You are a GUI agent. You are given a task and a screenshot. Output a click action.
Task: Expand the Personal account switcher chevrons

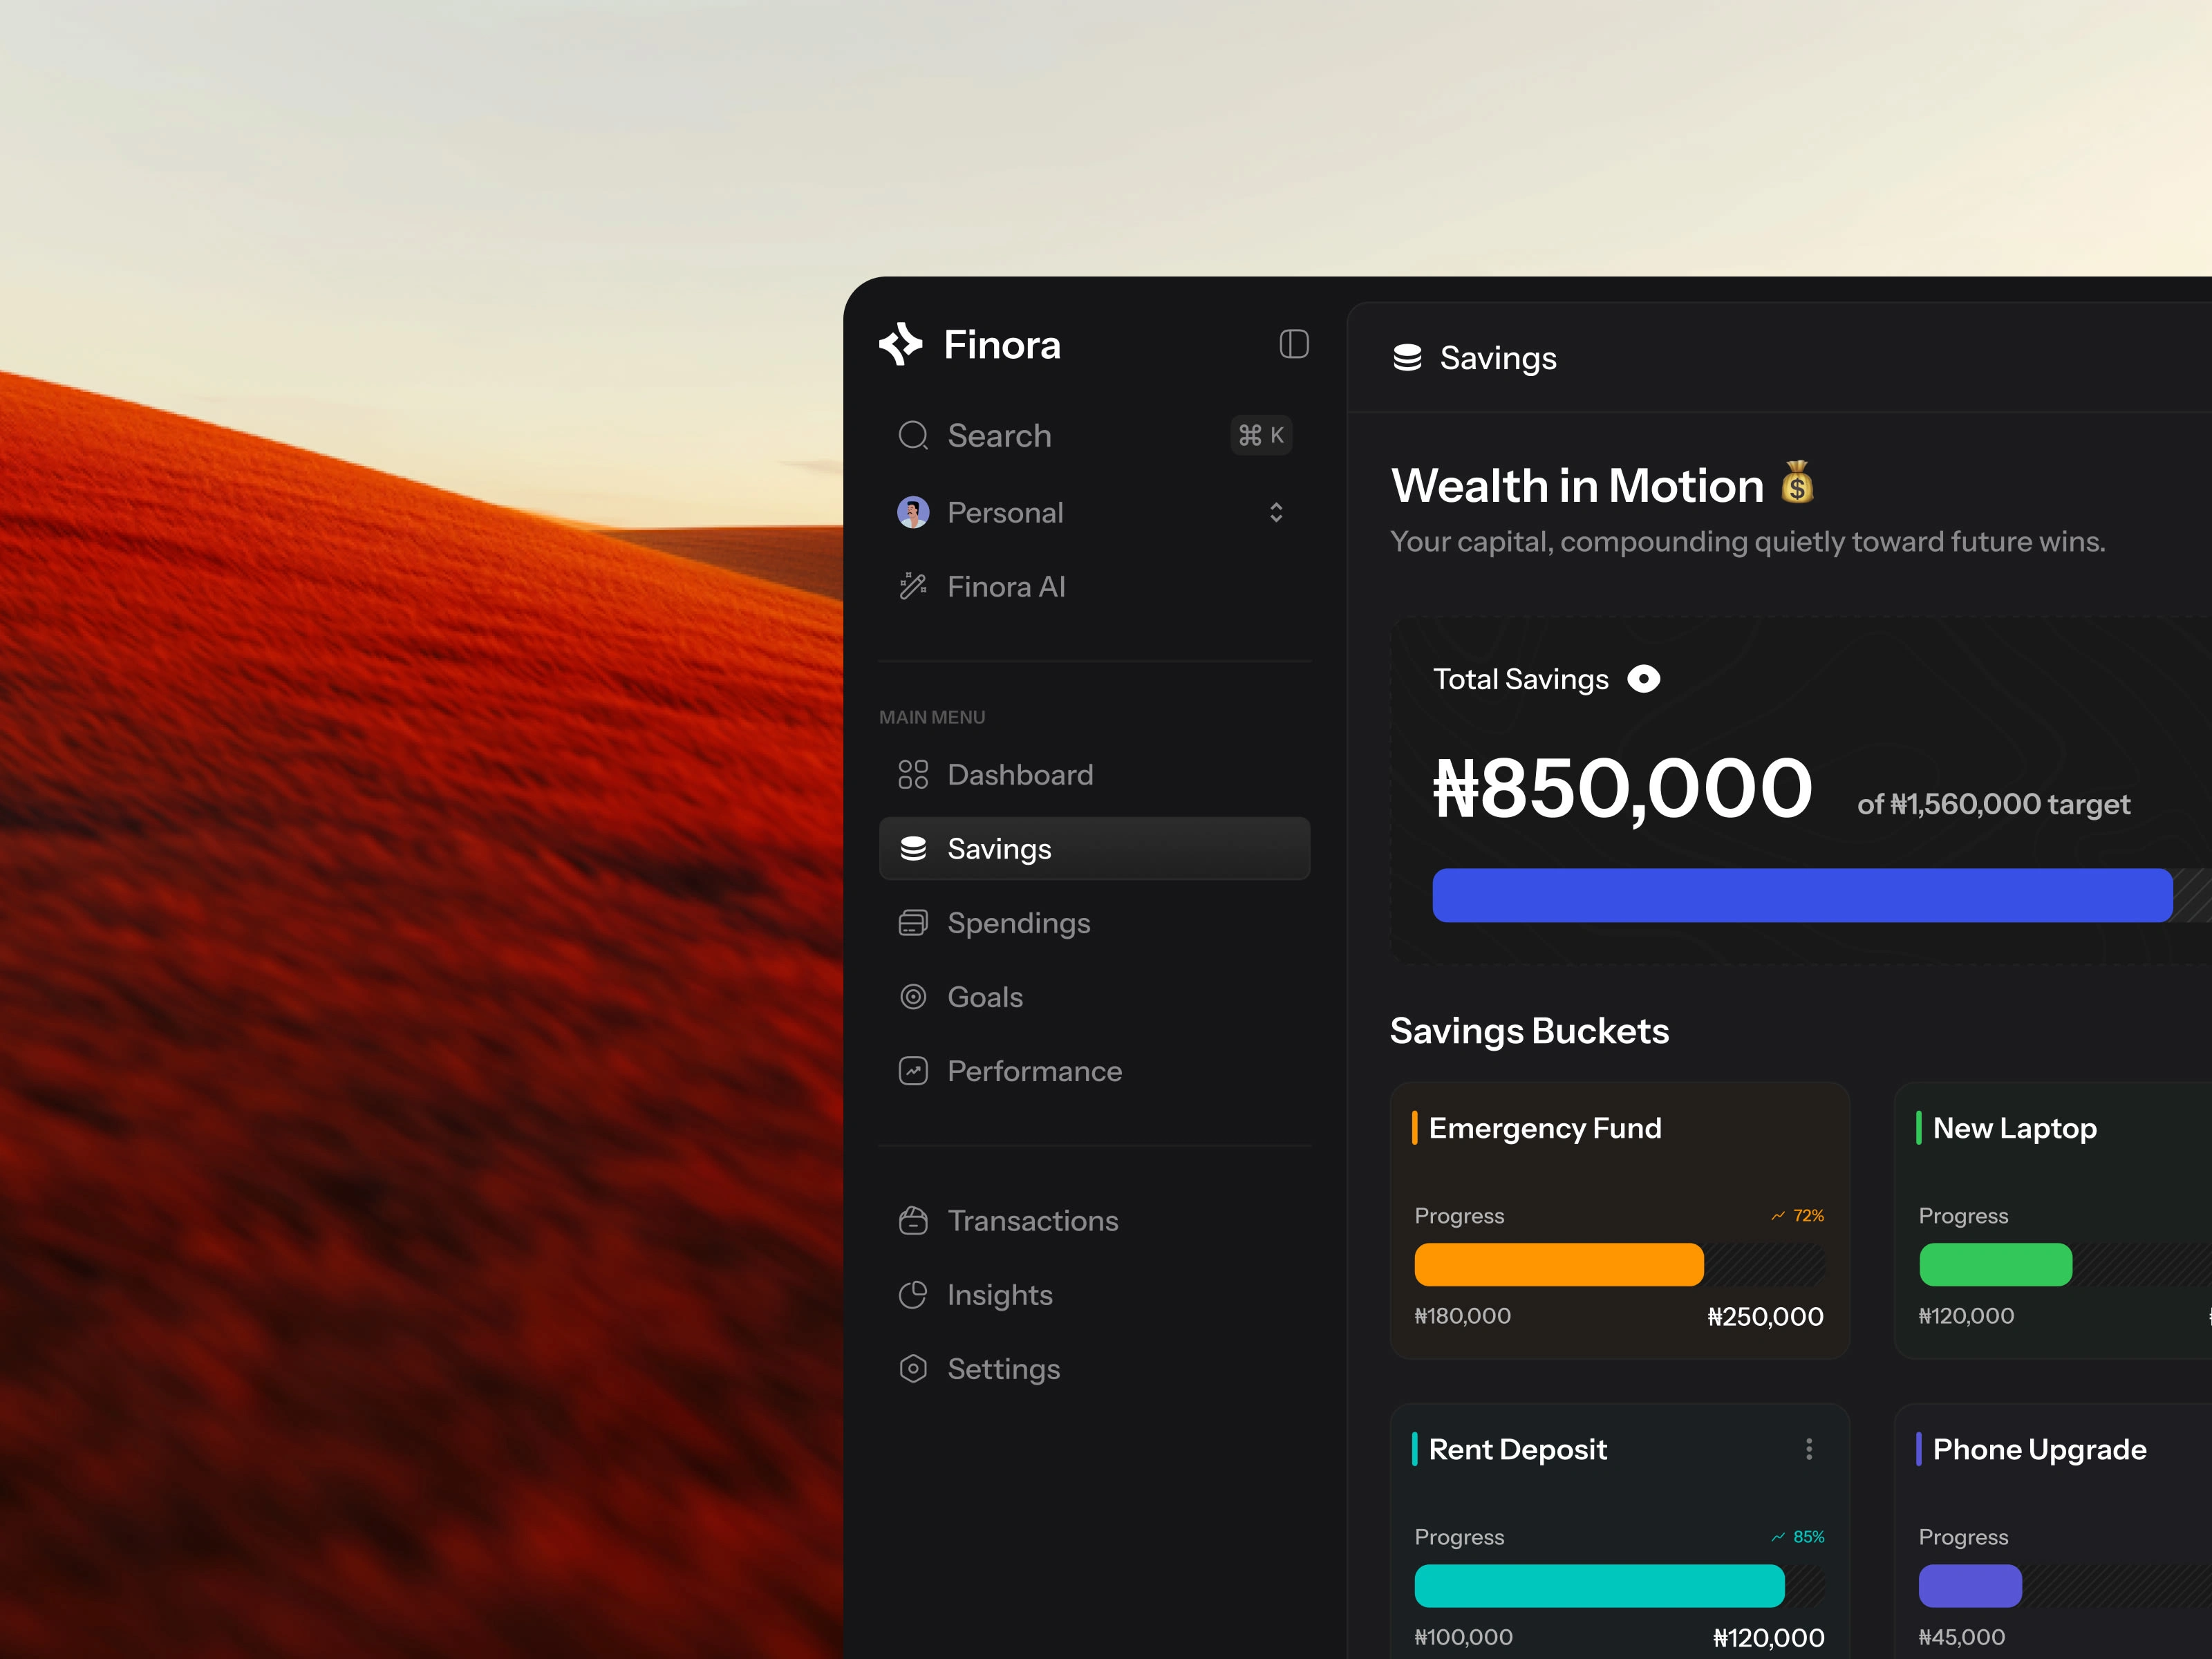point(1276,512)
